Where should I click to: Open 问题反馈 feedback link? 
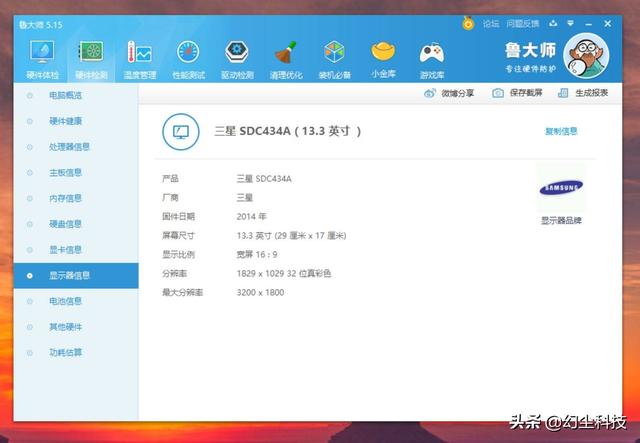pos(523,24)
